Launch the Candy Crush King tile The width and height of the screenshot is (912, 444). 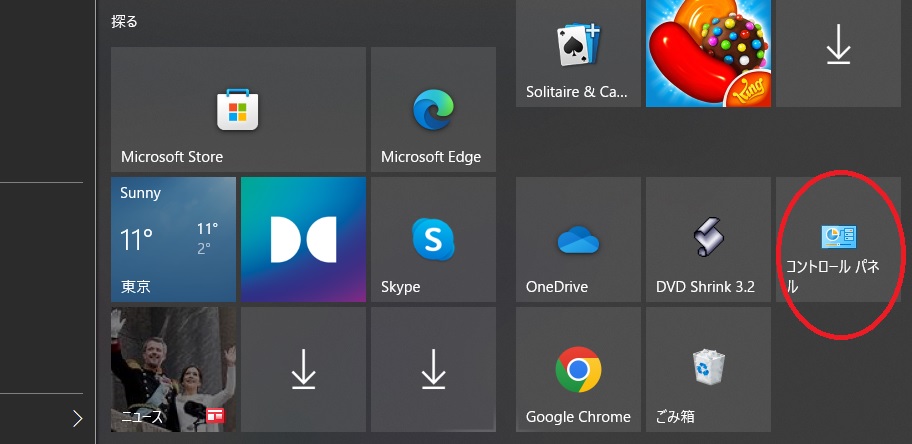pos(708,53)
